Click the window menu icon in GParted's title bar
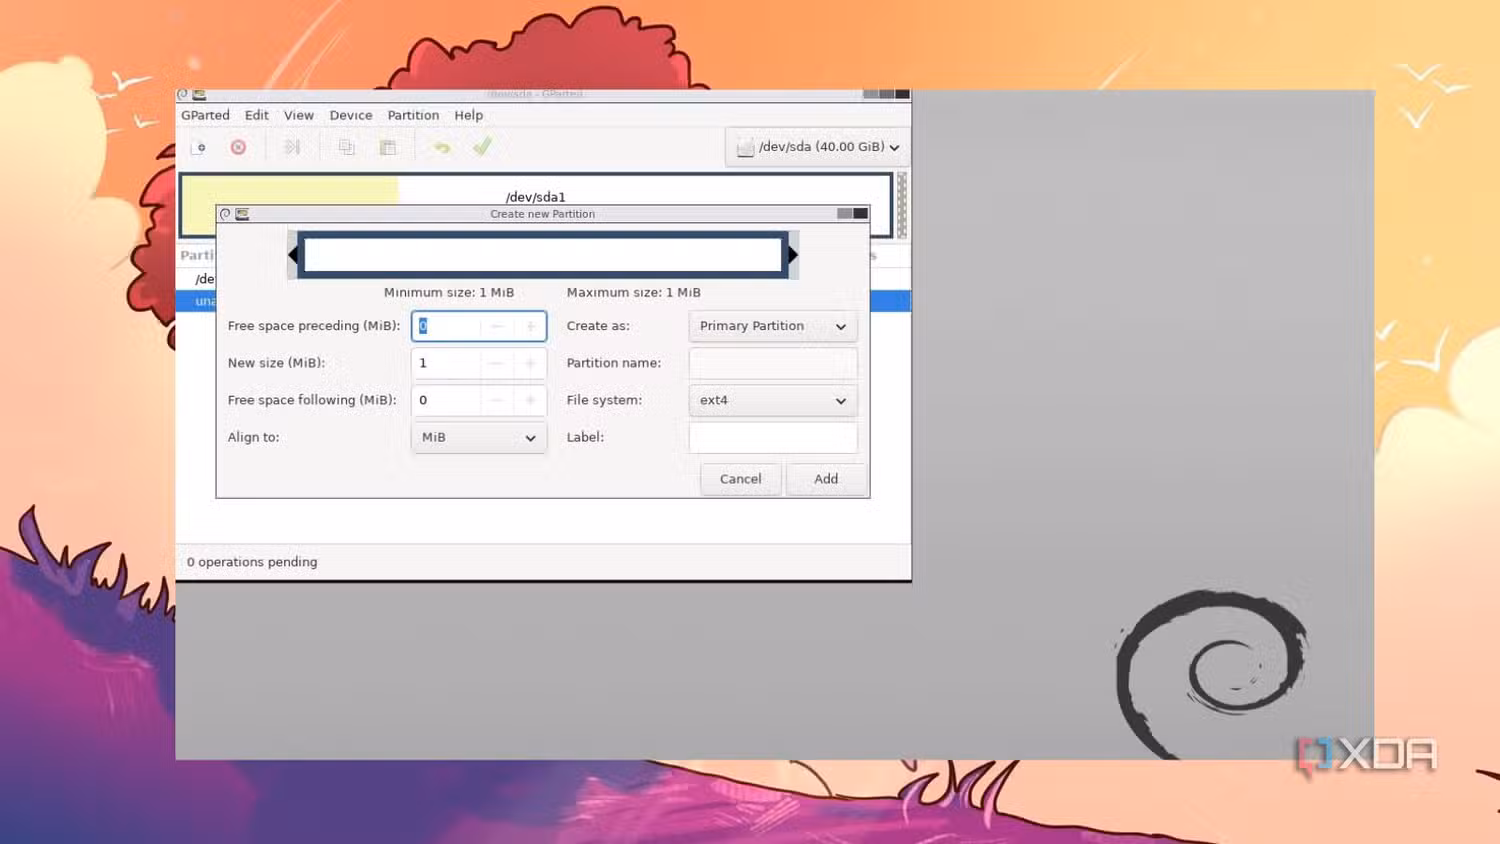 [199, 95]
